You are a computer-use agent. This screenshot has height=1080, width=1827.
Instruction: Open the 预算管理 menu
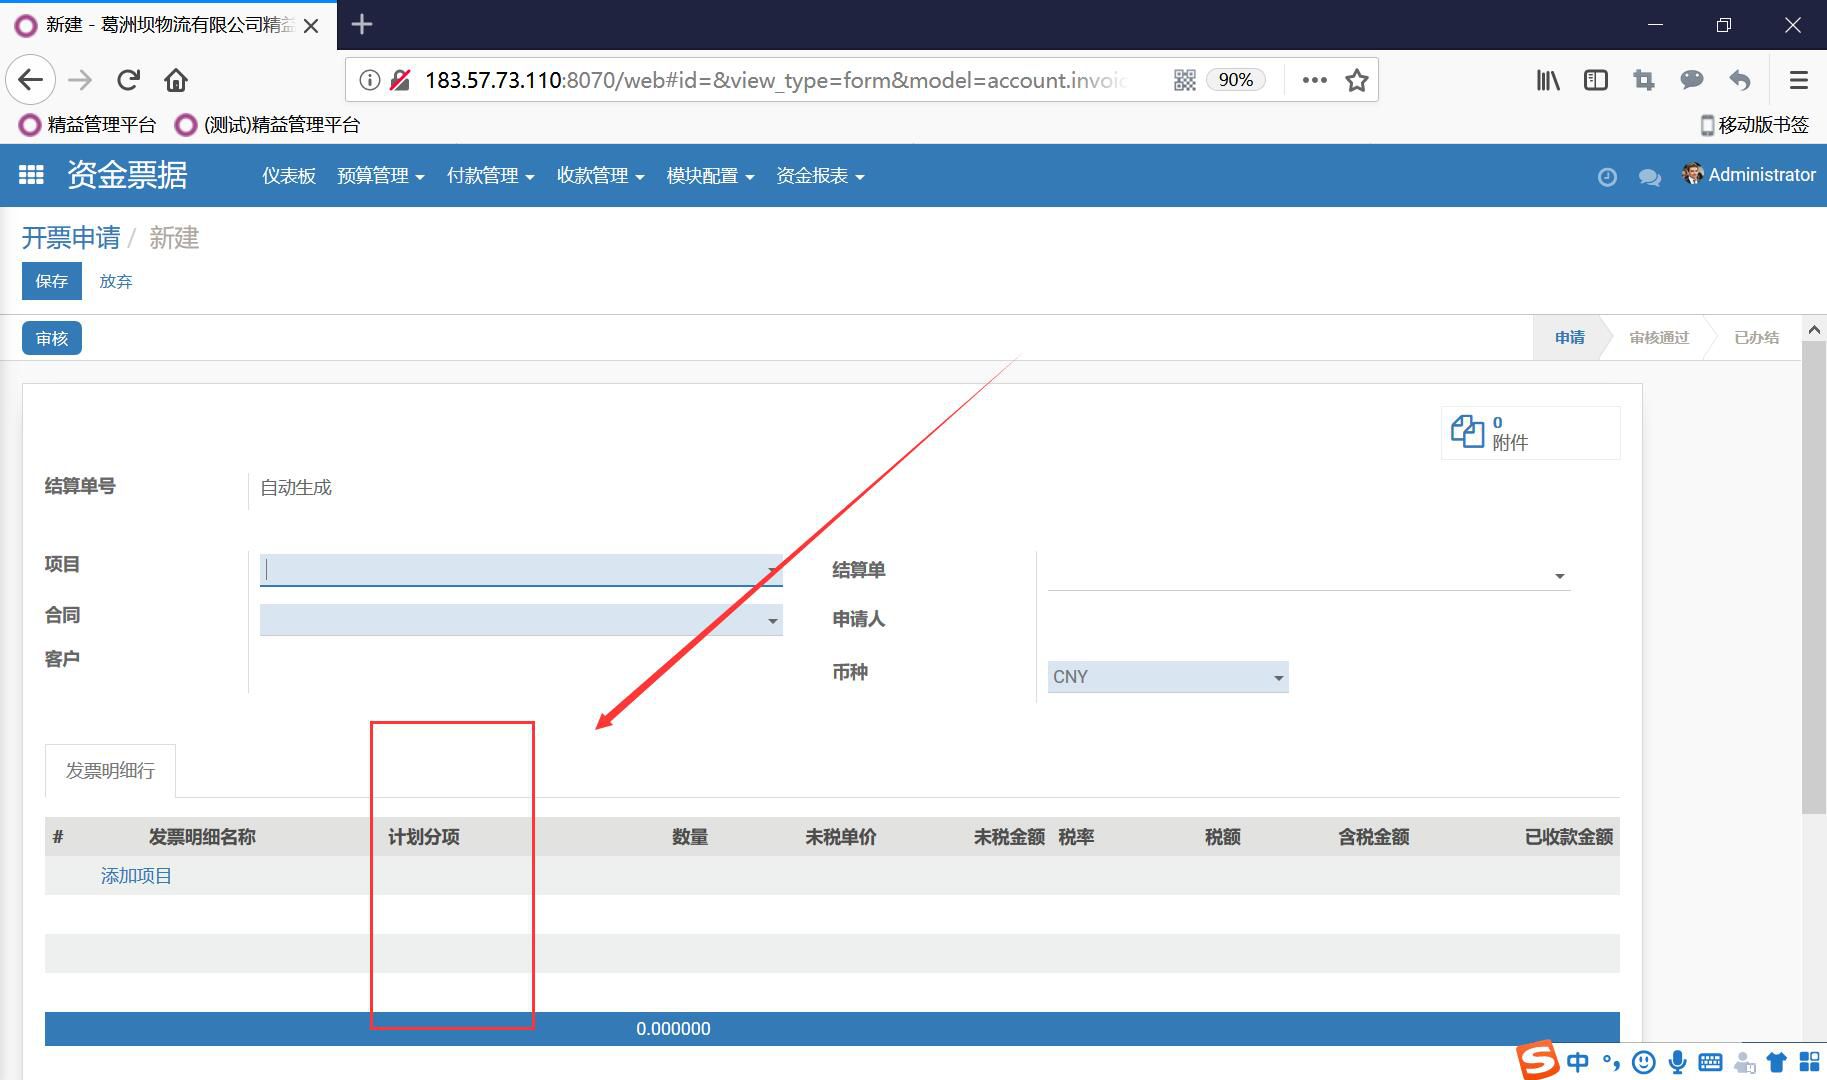click(380, 176)
